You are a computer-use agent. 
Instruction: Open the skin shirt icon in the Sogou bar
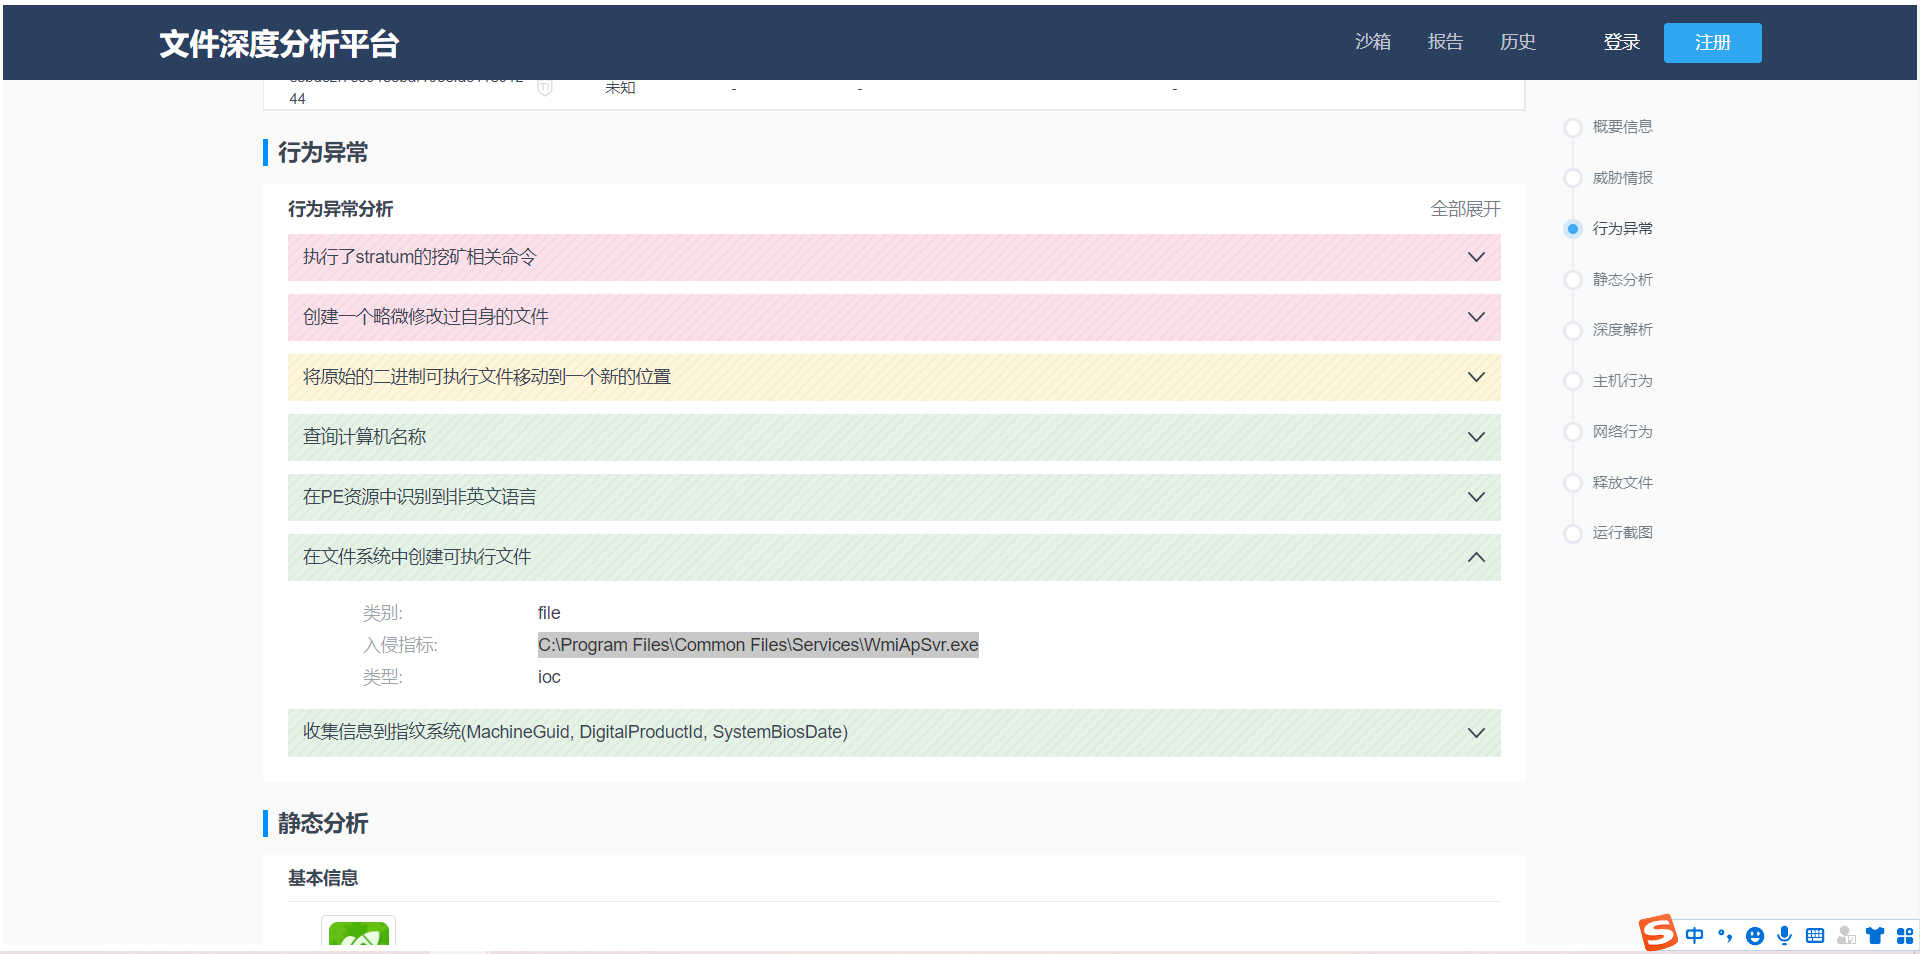click(1875, 935)
